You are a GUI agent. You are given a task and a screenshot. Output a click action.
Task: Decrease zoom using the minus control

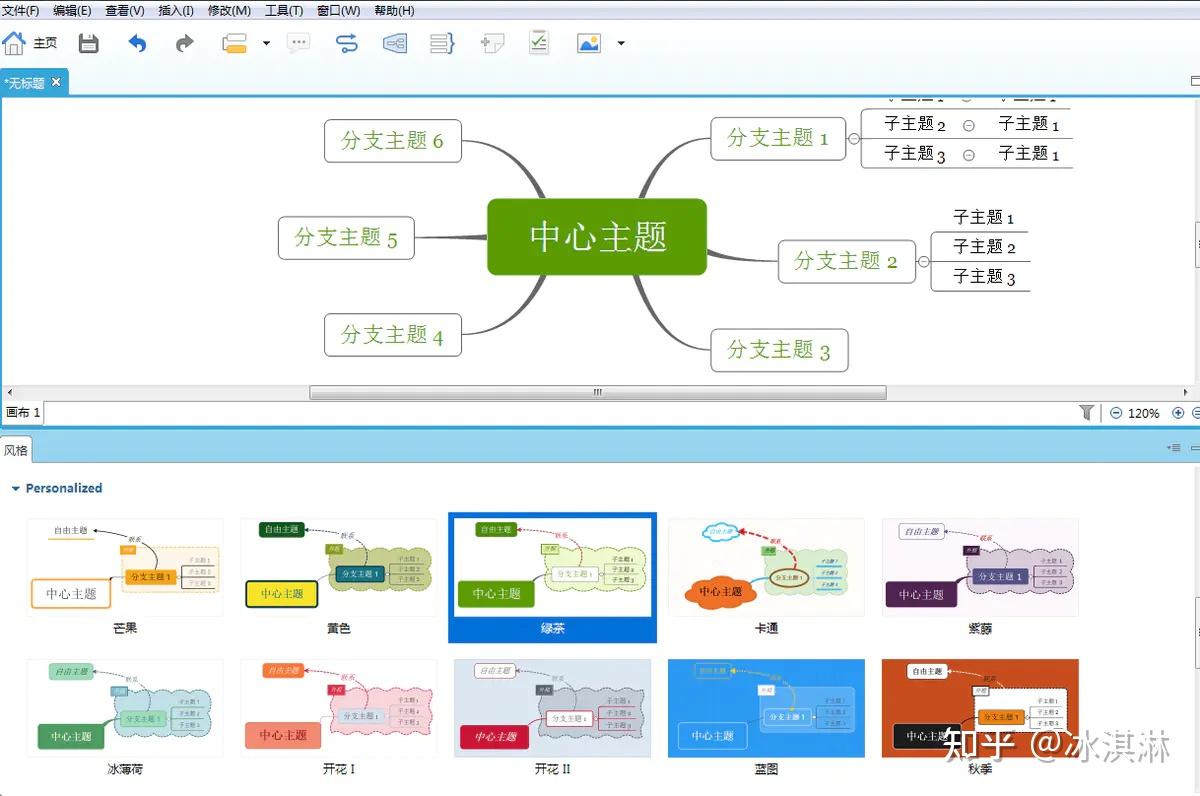pos(1114,412)
